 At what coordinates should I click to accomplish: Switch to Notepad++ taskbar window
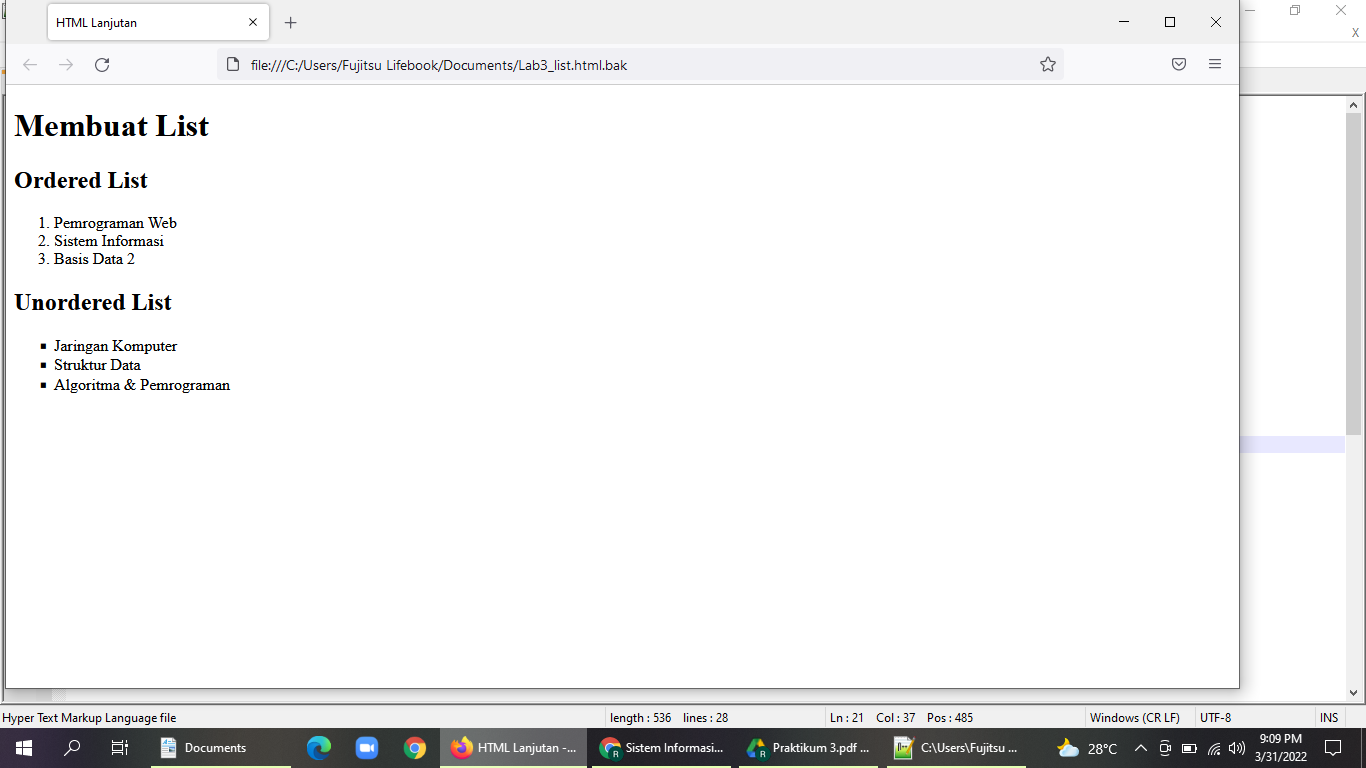click(956, 748)
